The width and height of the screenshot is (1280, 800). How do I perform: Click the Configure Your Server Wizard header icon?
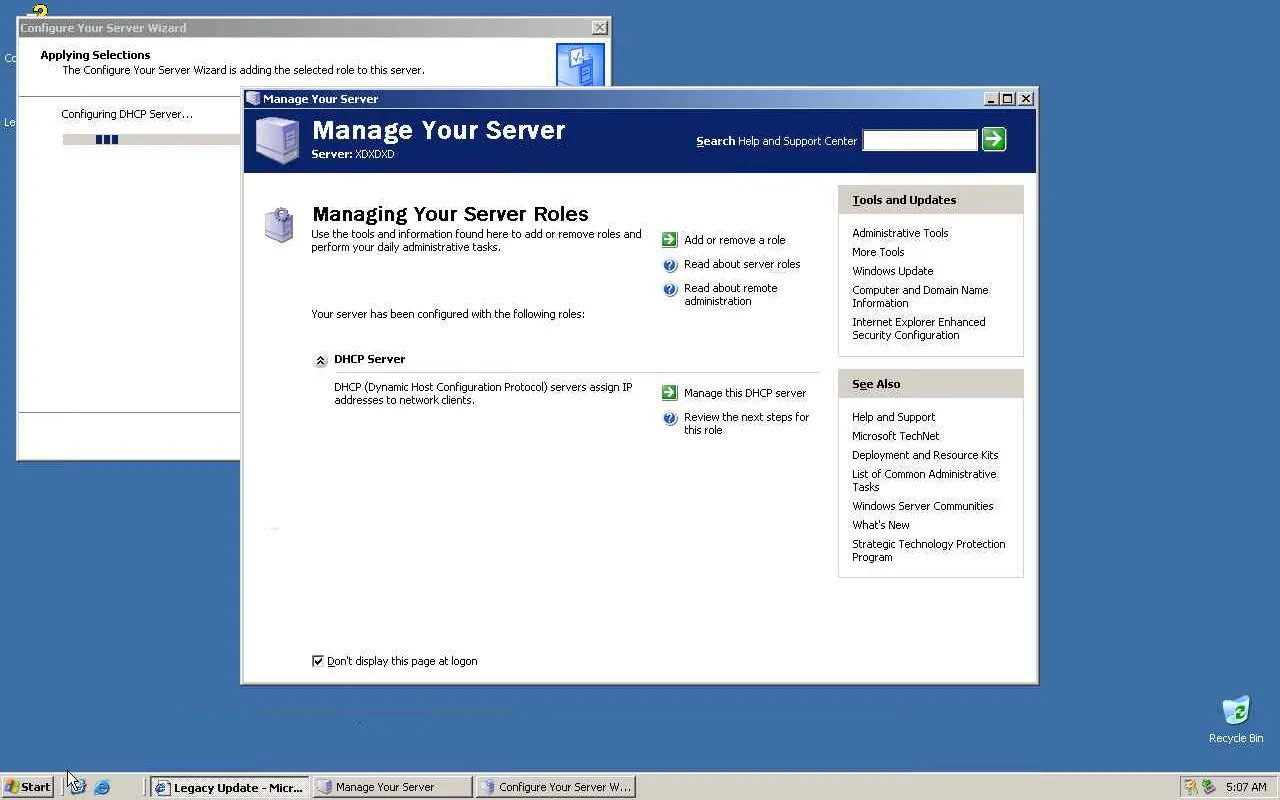580,64
